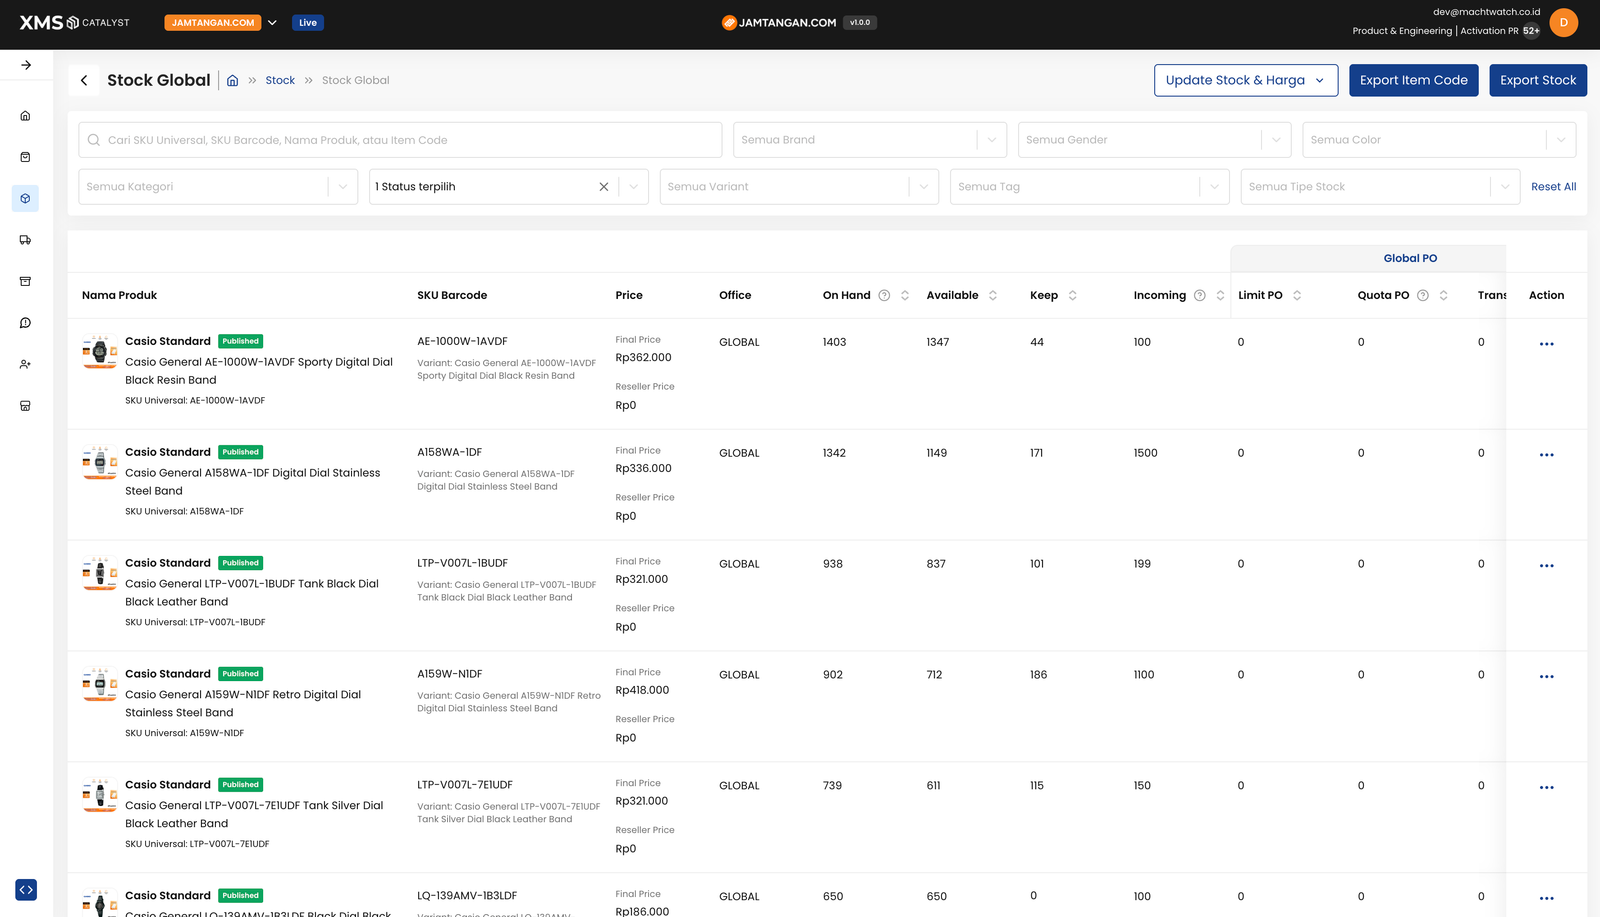This screenshot has width=1600, height=917.
Task: Click the Incoming help icon
Action: 1200,295
